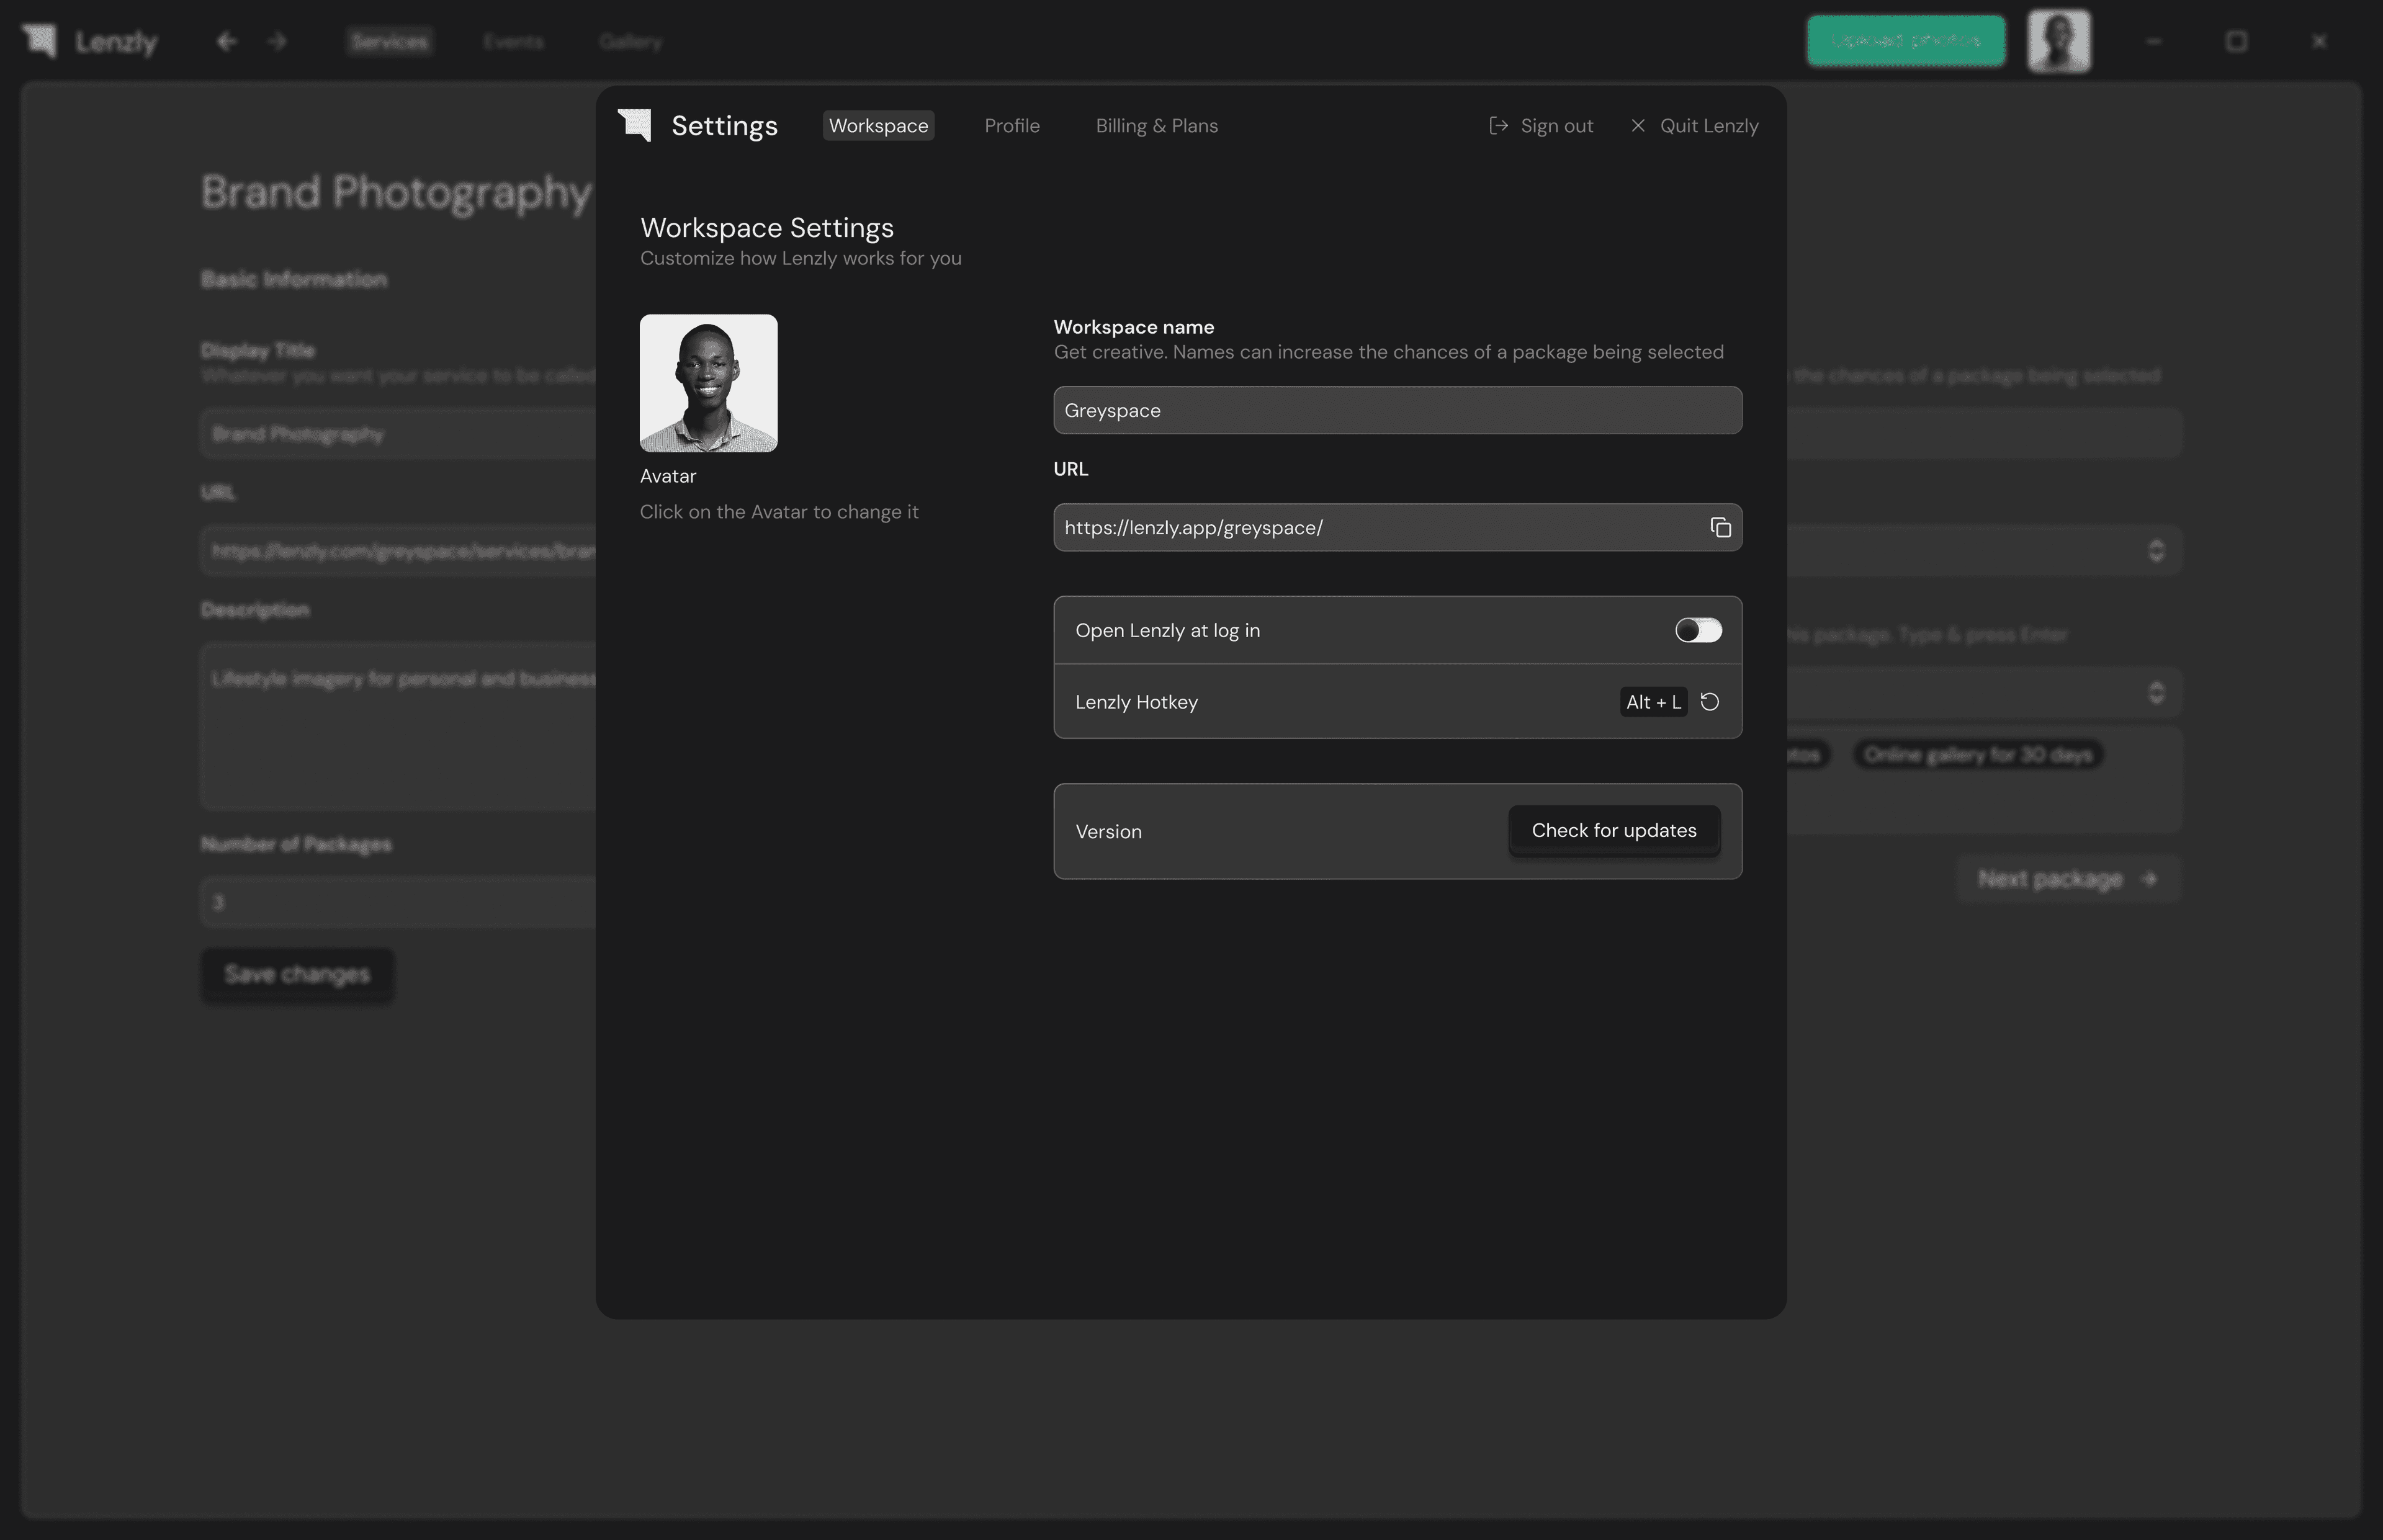
Task: Click the X icon beside Quit Lenzly
Action: [x=1638, y=125]
